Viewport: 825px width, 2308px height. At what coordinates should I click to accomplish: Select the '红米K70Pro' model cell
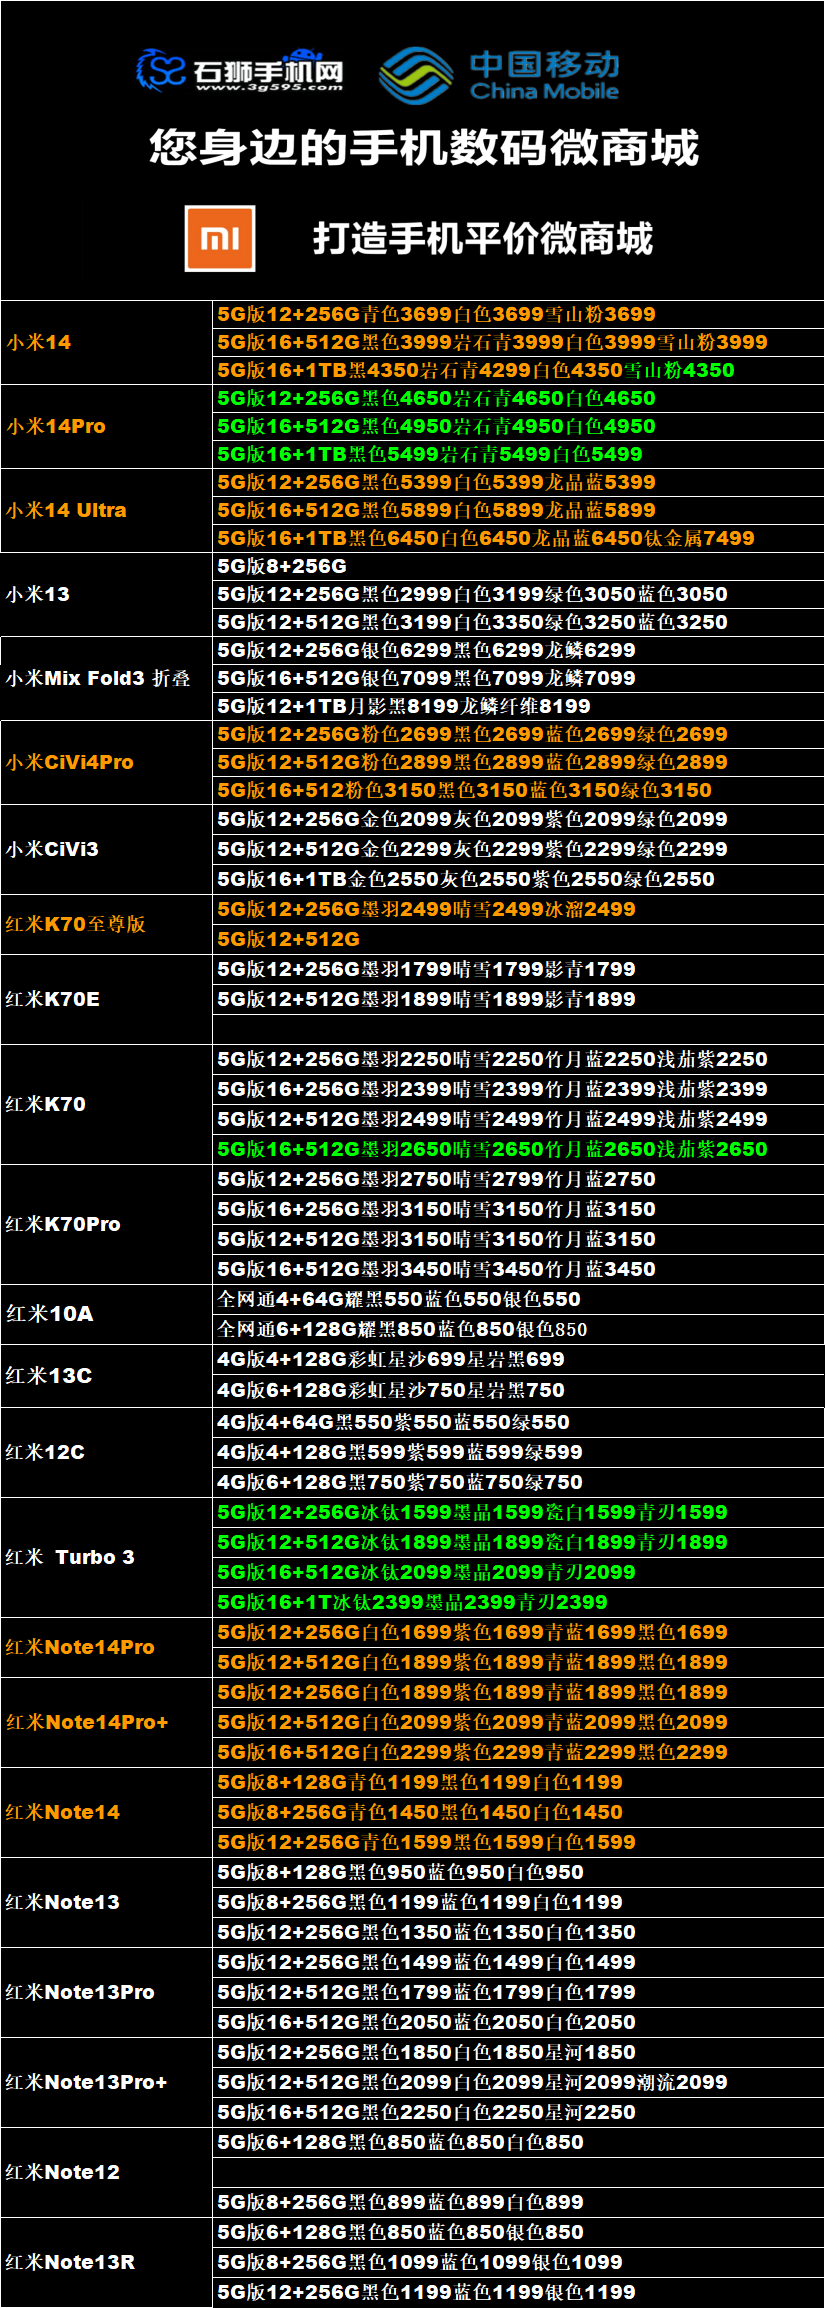click(106, 1224)
